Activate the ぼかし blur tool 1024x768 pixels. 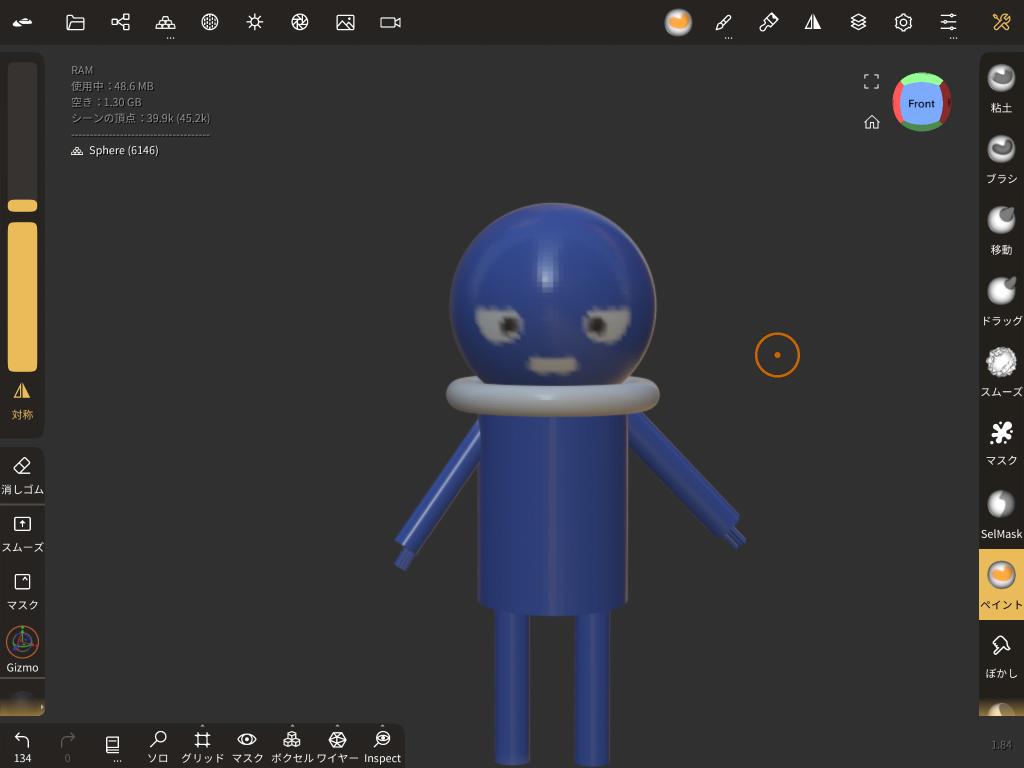click(x=1001, y=655)
